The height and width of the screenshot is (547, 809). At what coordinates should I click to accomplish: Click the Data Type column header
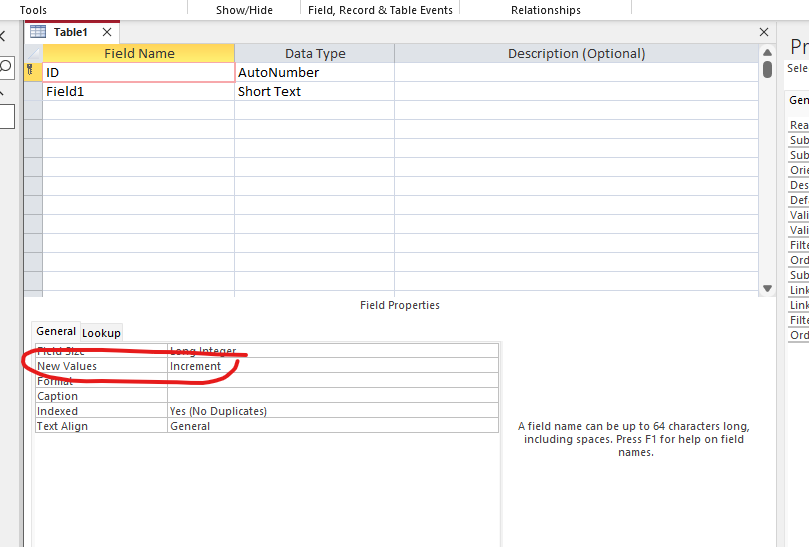(x=314, y=53)
